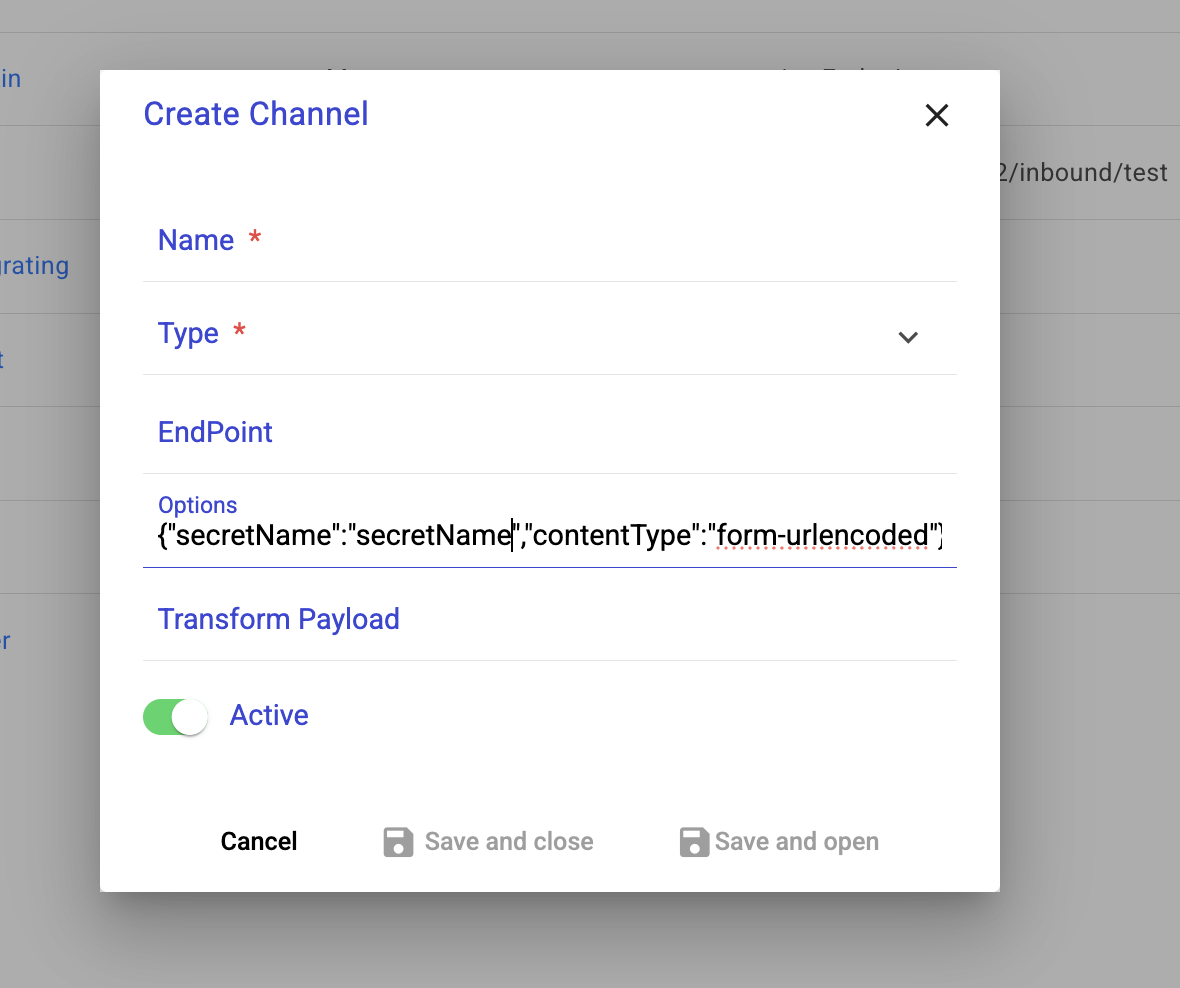Click the floppy disk icon on Save and open

pyautogui.click(x=694, y=842)
